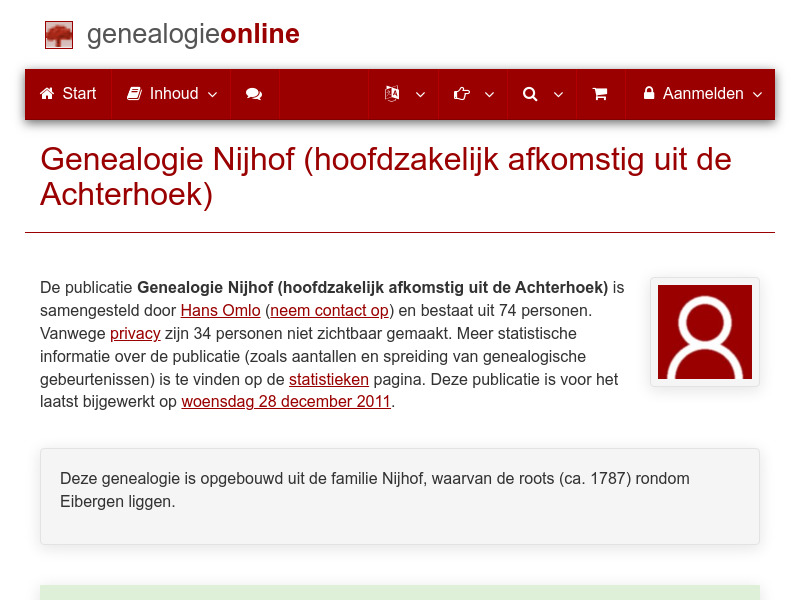
Task: Open the Inhoud book icon
Action: point(135,93)
